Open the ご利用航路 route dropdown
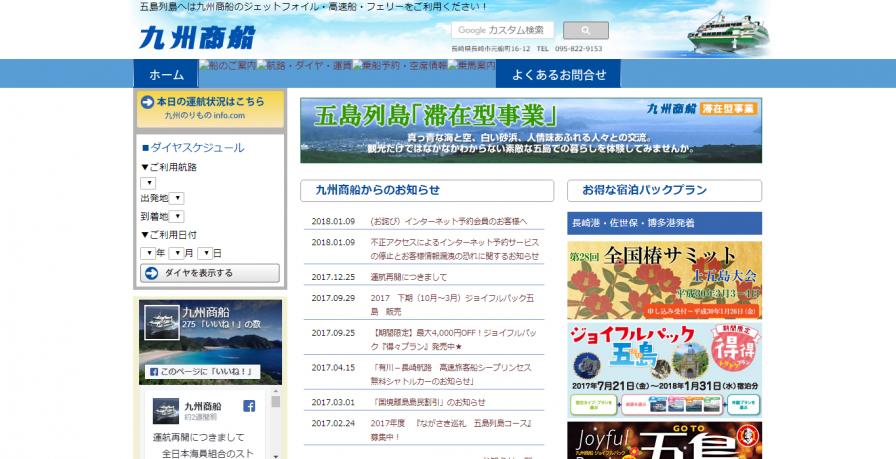The width and height of the screenshot is (896, 459). tap(148, 183)
